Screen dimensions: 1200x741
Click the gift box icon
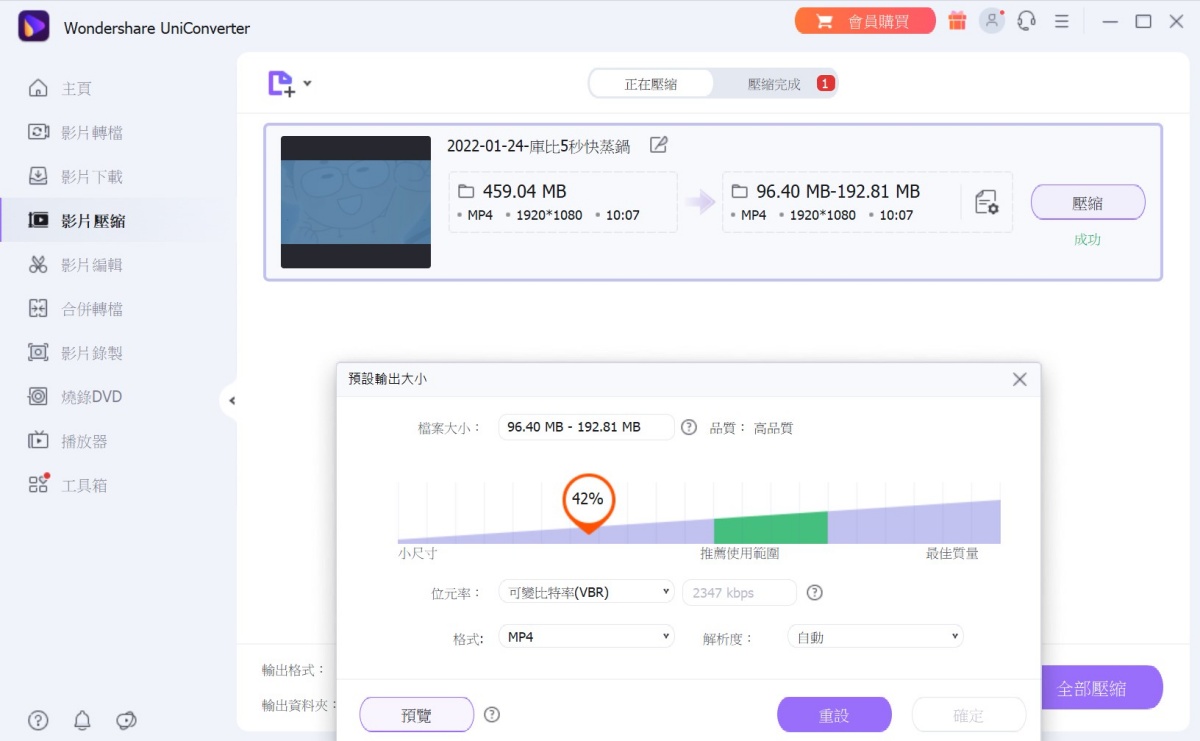(957, 21)
